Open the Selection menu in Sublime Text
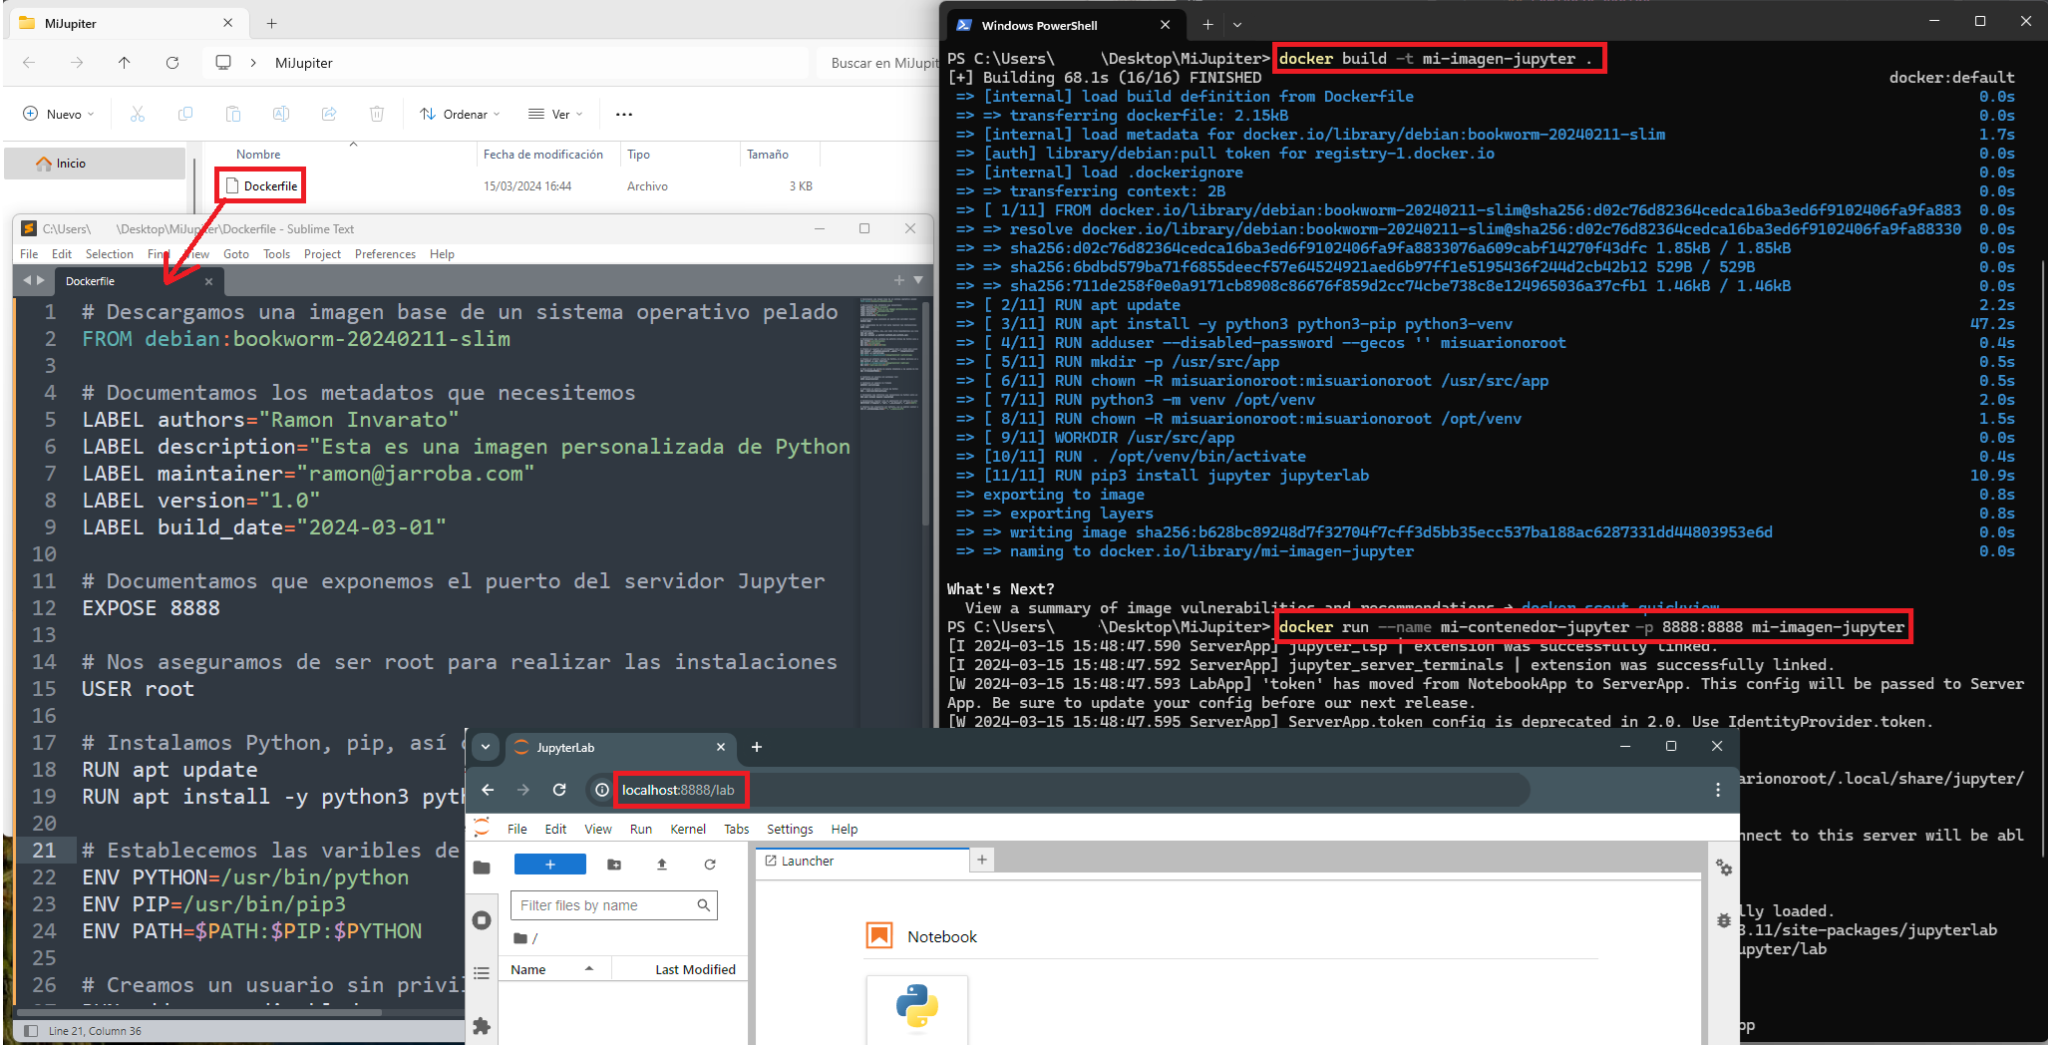Viewport: 2048px width, 1045px height. [x=109, y=254]
